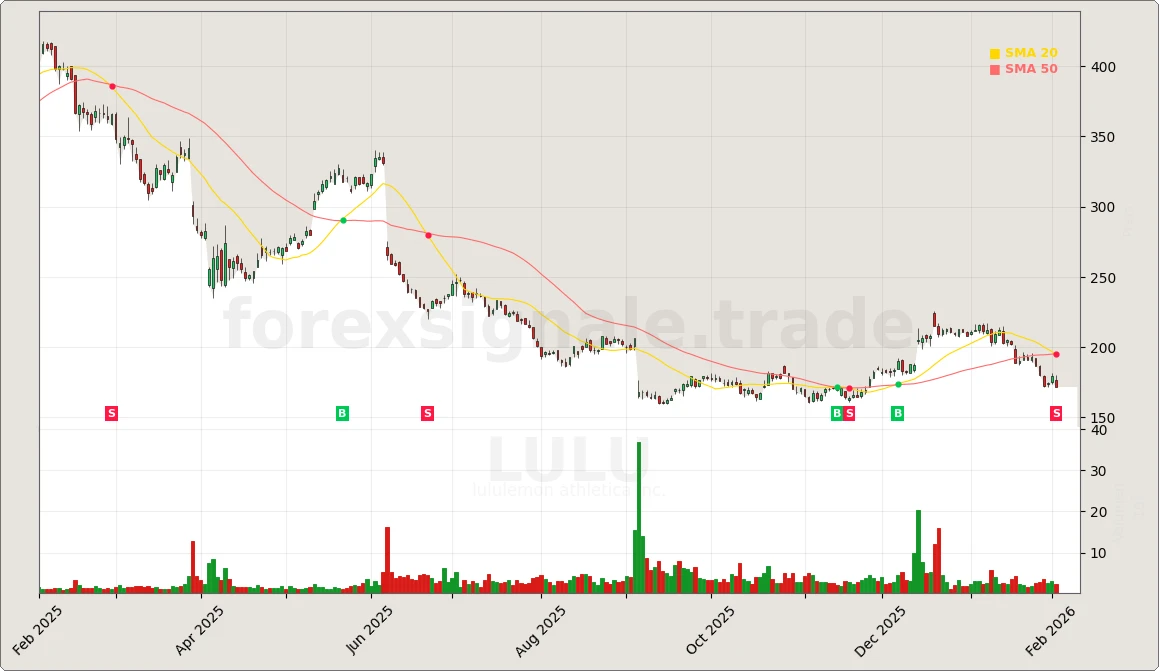Select the SMA 50 legend label
This screenshot has width=1159, height=671.
click(1031, 70)
